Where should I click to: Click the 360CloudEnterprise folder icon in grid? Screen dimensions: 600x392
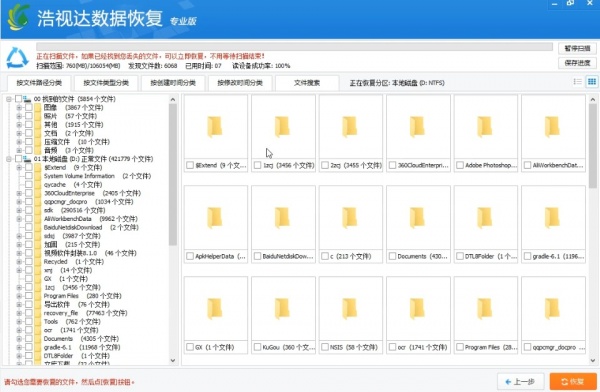pos(417,127)
